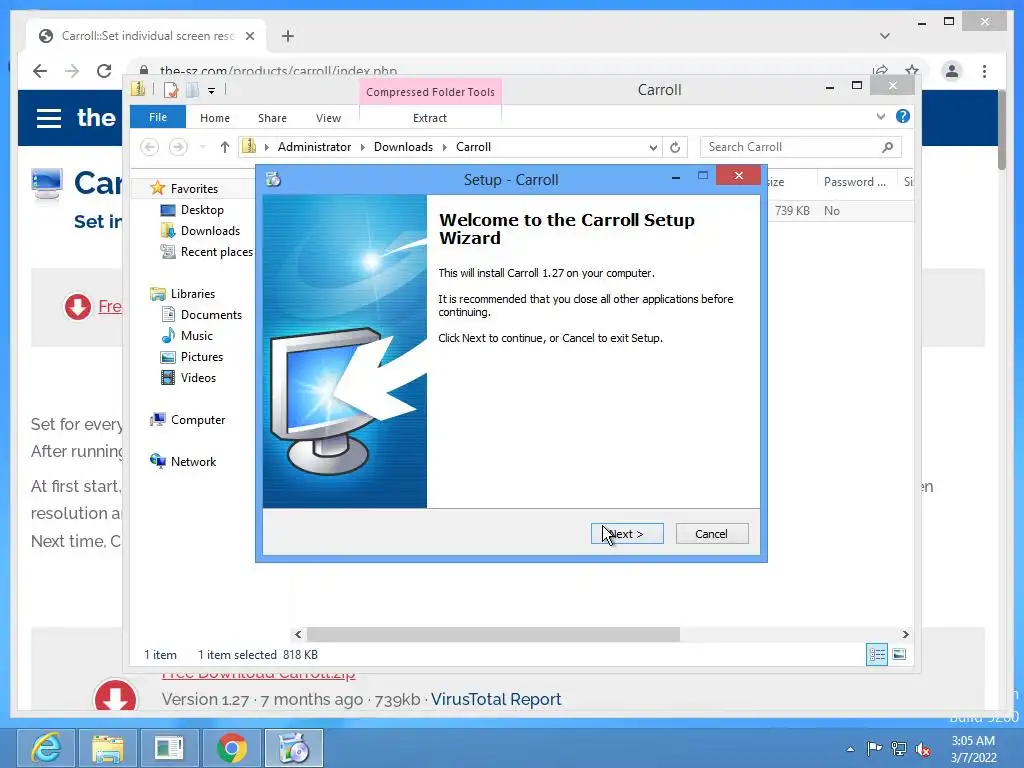Screen dimensions: 1024x768
Task: Open the File tab in Explorer
Action: point(157,118)
